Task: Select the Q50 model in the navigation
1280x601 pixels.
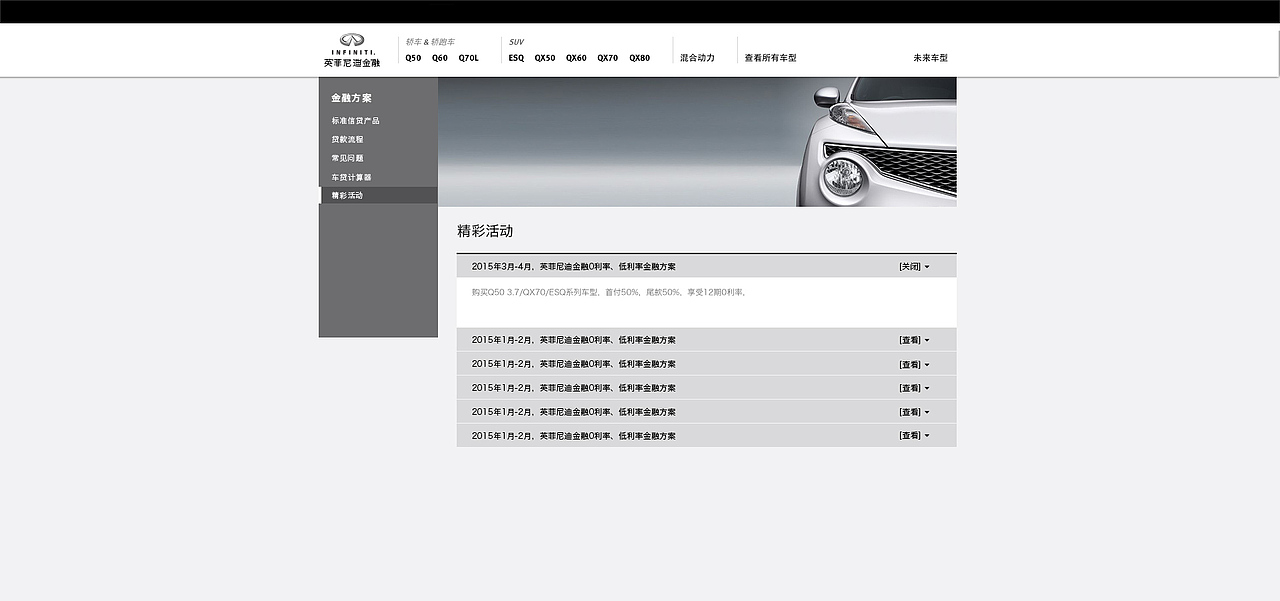Action: 412,58
